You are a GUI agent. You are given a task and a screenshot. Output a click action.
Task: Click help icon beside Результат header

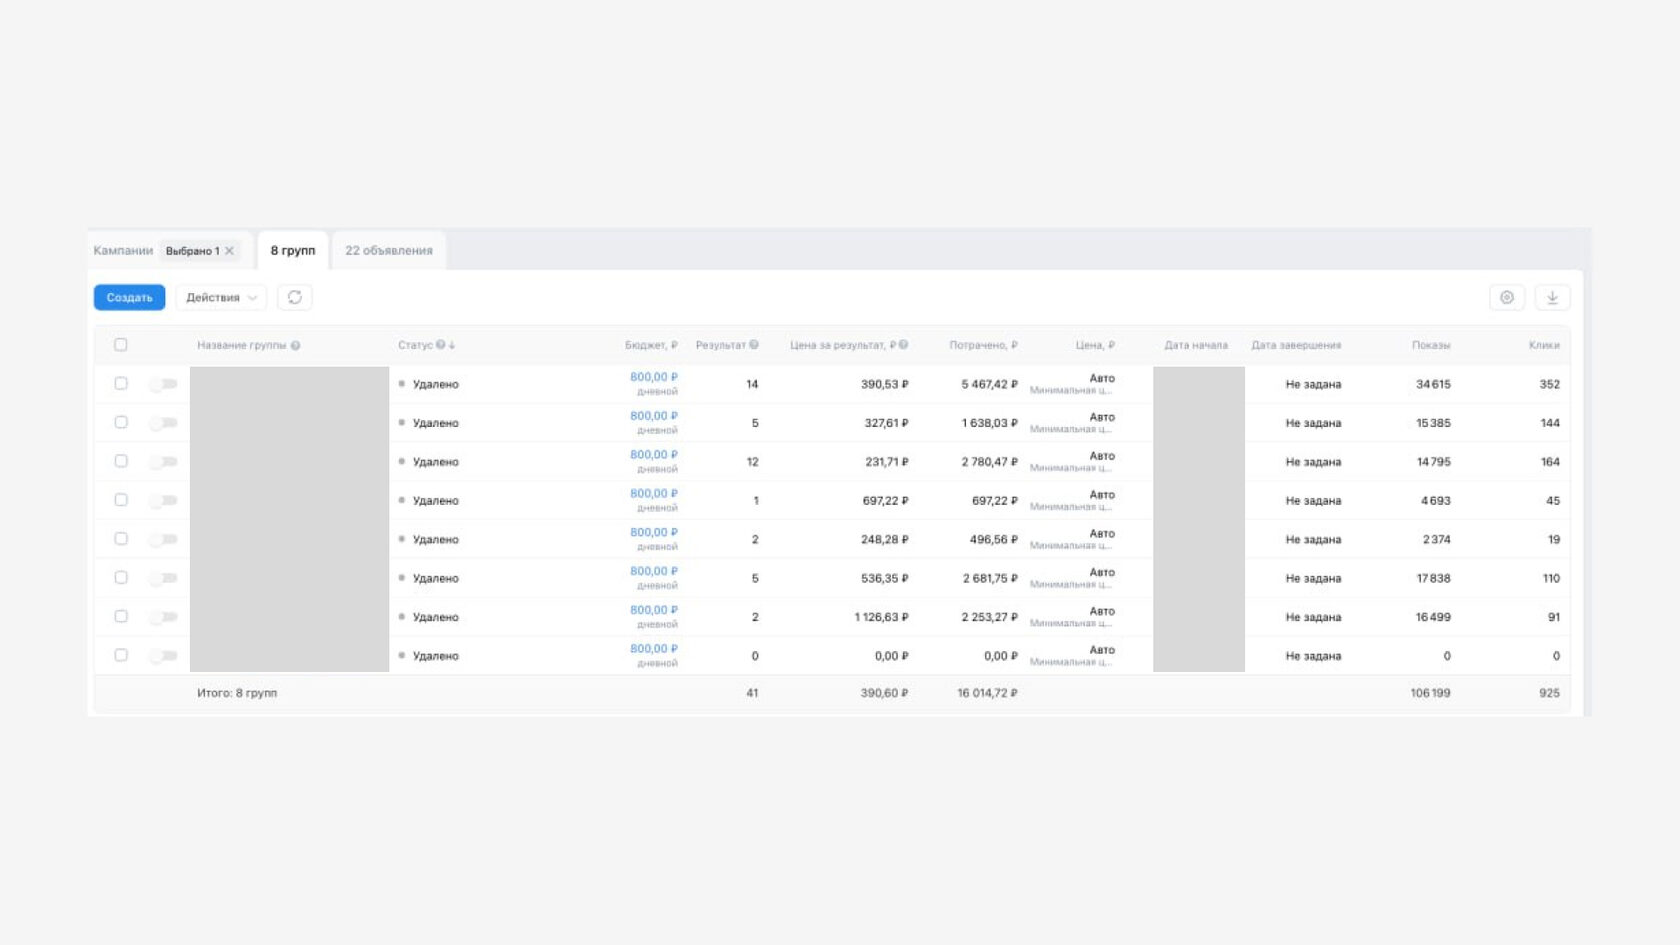click(x=754, y=345)
